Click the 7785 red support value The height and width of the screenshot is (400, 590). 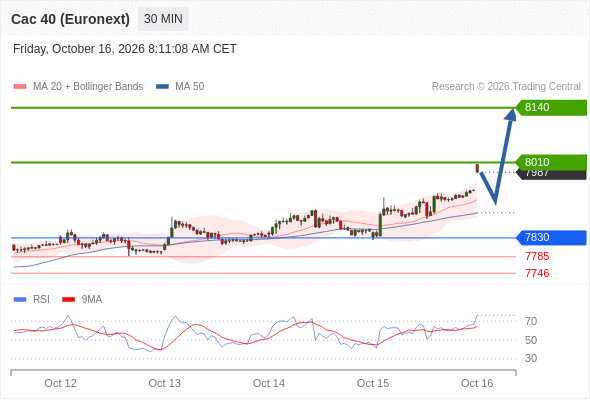[x=537, y=257]
